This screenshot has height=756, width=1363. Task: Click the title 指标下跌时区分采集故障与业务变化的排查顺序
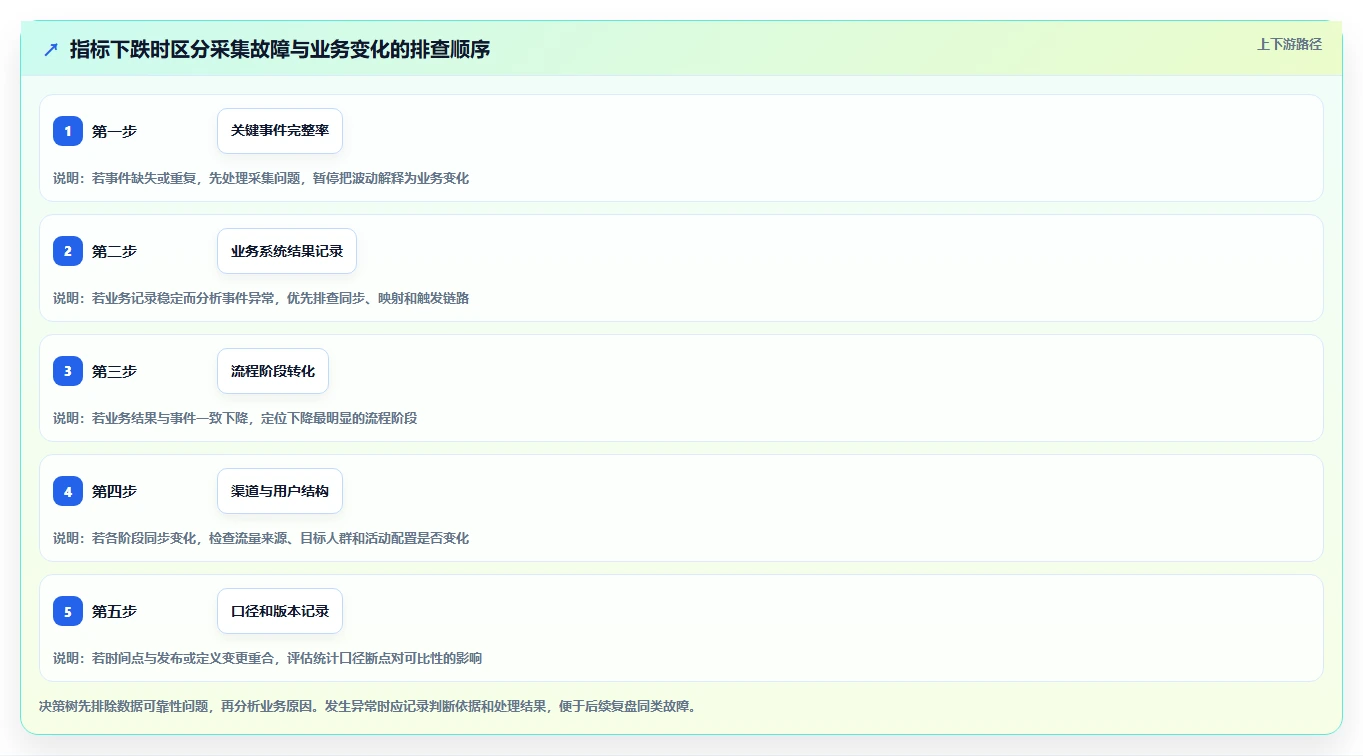pyautogui.click(x=280, y=50)
